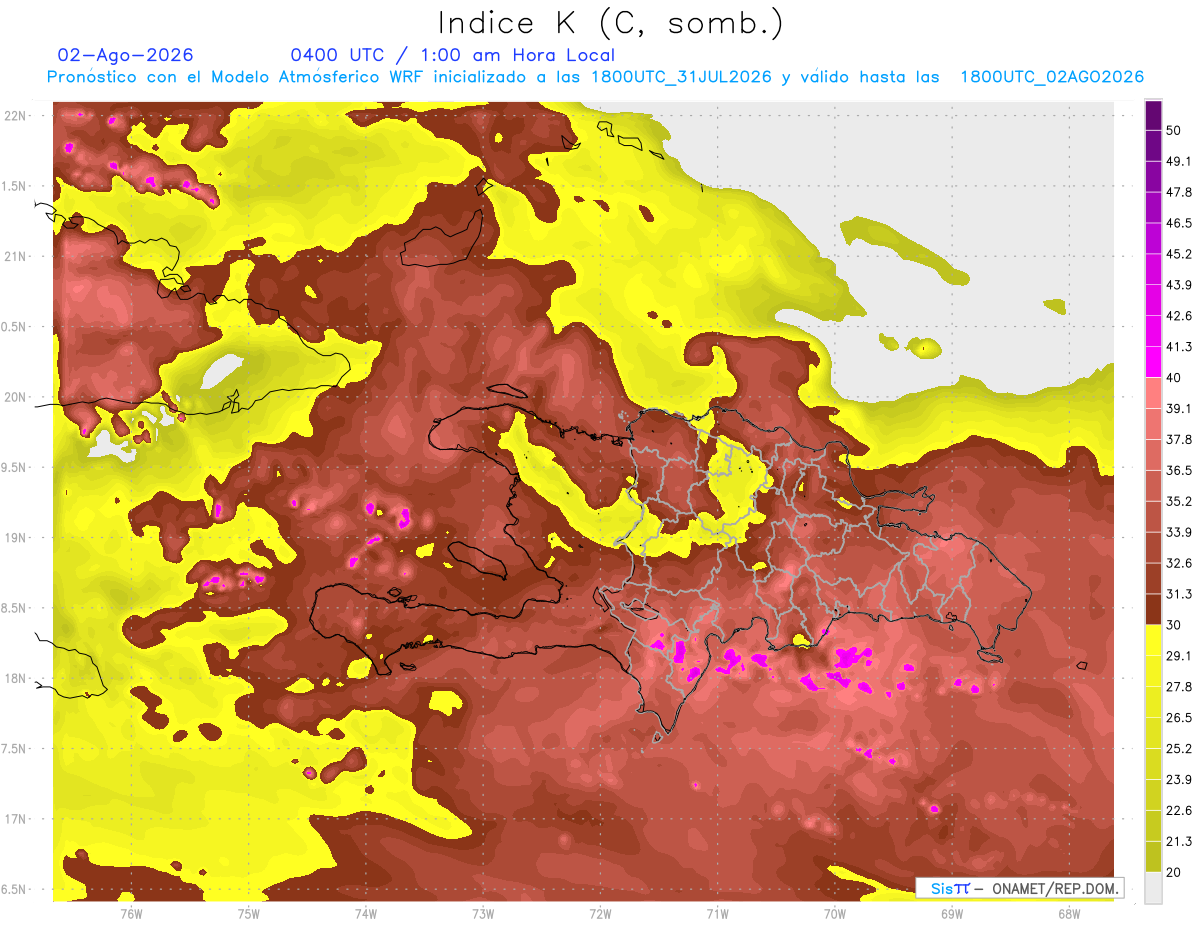
Task: Click the latitude axis label '18N'
Action: click(x=15, y=678)
